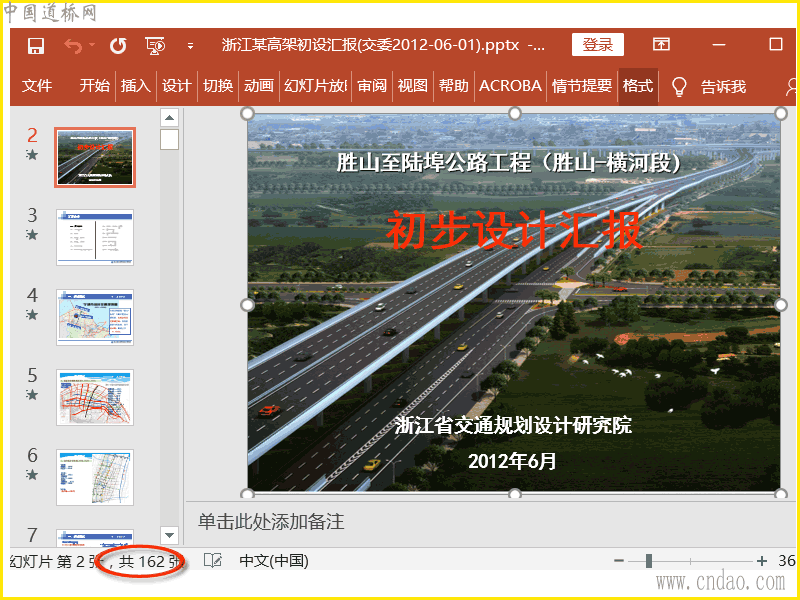
Task: Click the text 浙江省交通规划设计研究院
Action: 513,425
